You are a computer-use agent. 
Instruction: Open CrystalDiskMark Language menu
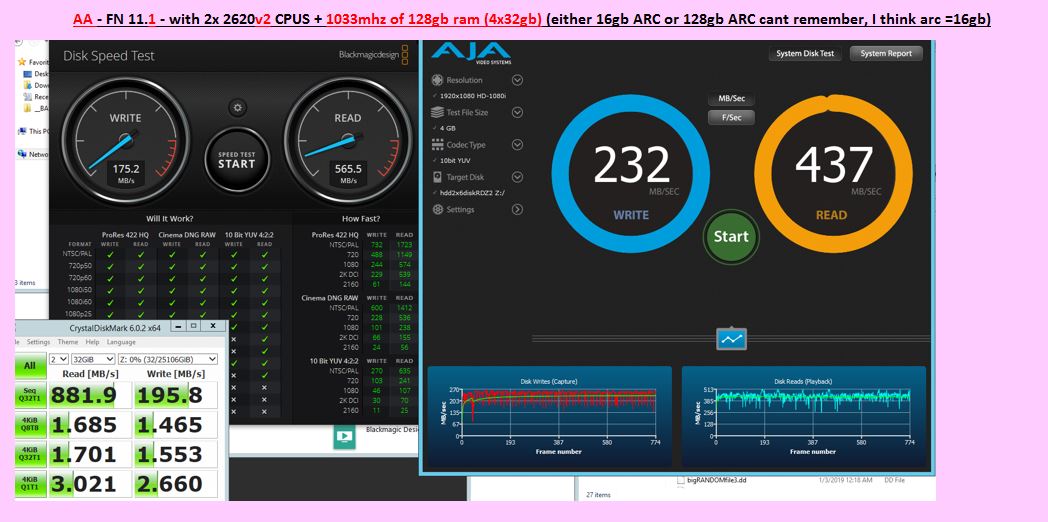(121, 342)
